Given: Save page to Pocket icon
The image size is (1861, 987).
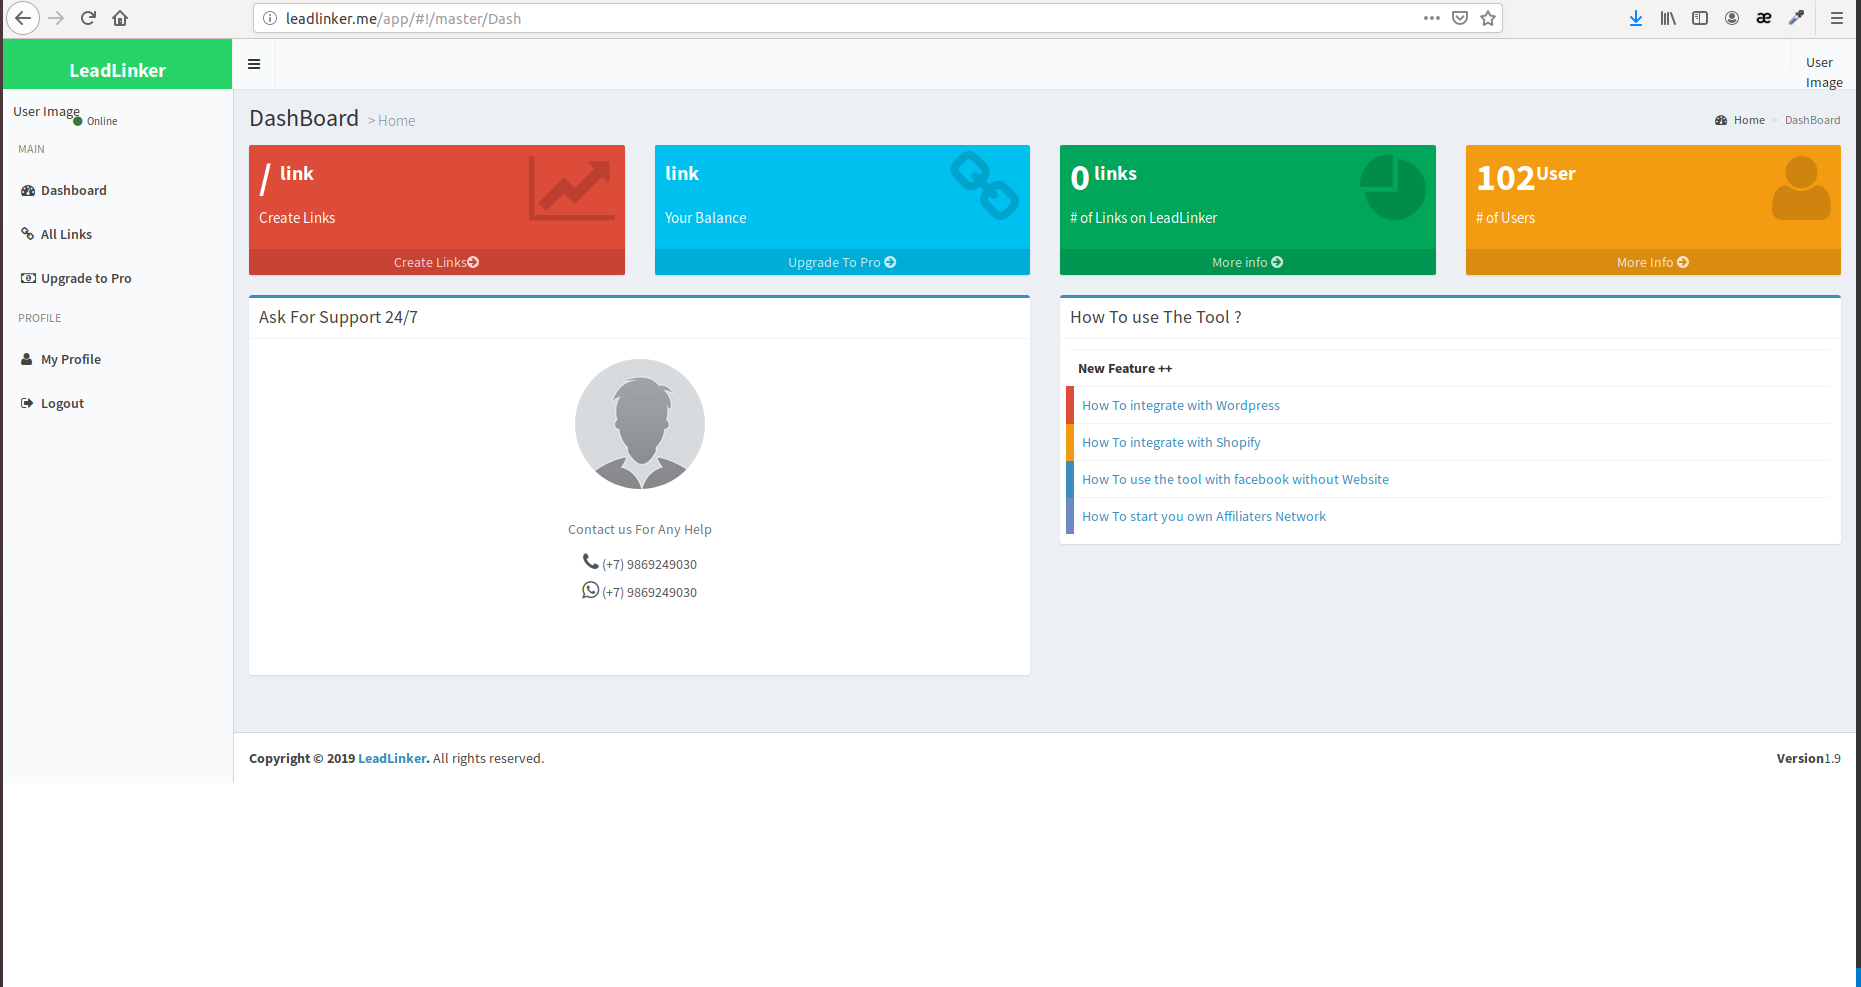Looking at the screenshot, I should click(1460, 18).
